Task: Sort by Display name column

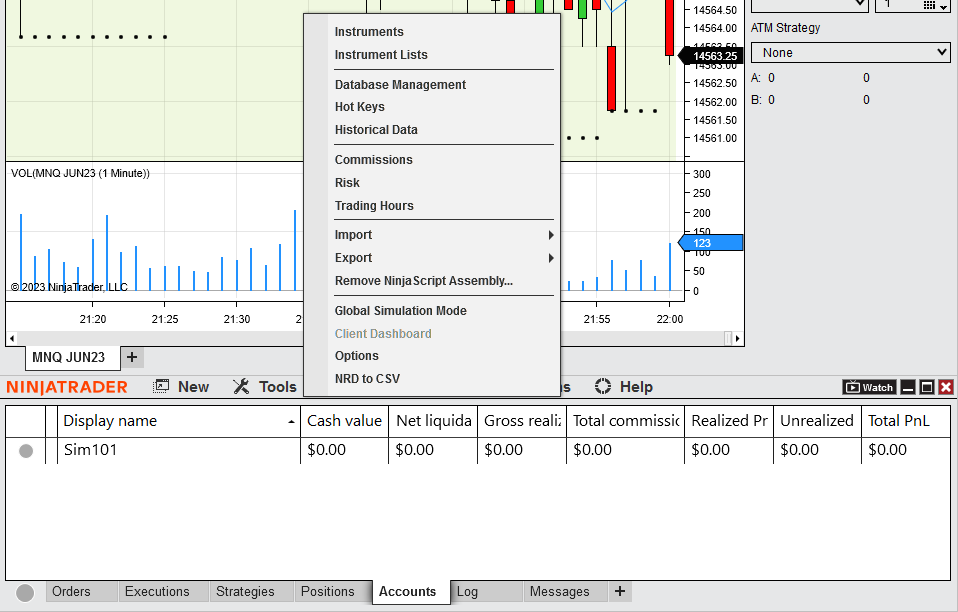Action: point(178,421)
